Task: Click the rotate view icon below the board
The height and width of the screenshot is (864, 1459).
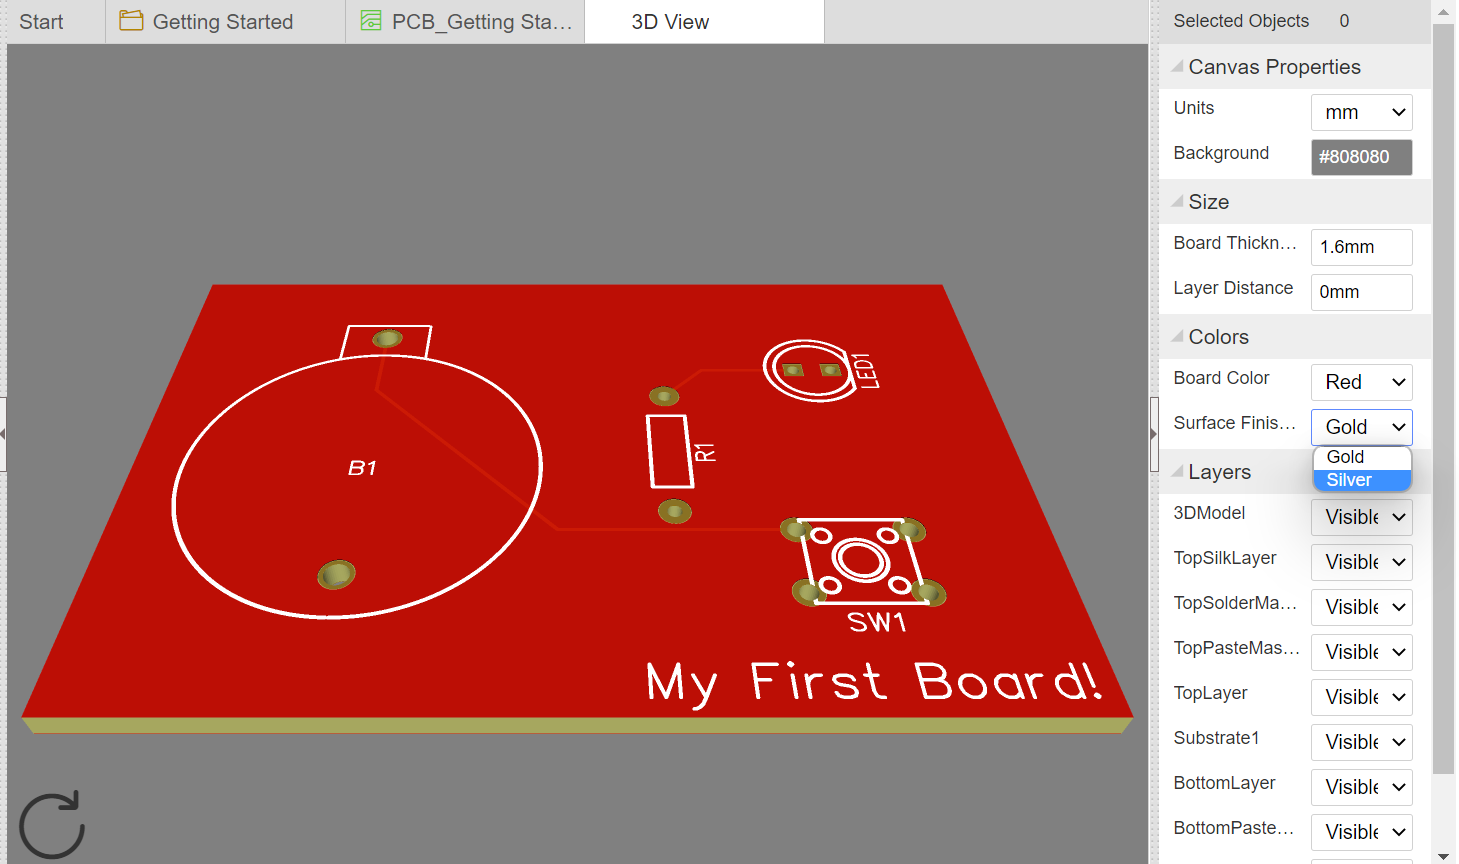Action: pos(51,822)
